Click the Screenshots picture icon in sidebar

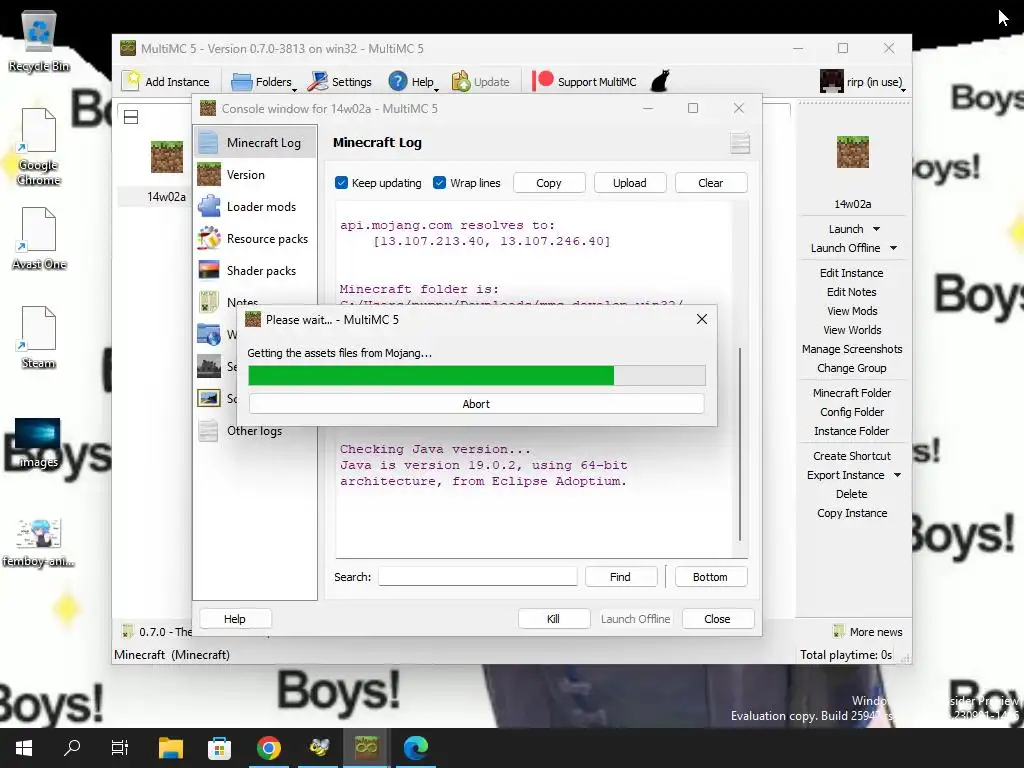click(x=208, y=398)
